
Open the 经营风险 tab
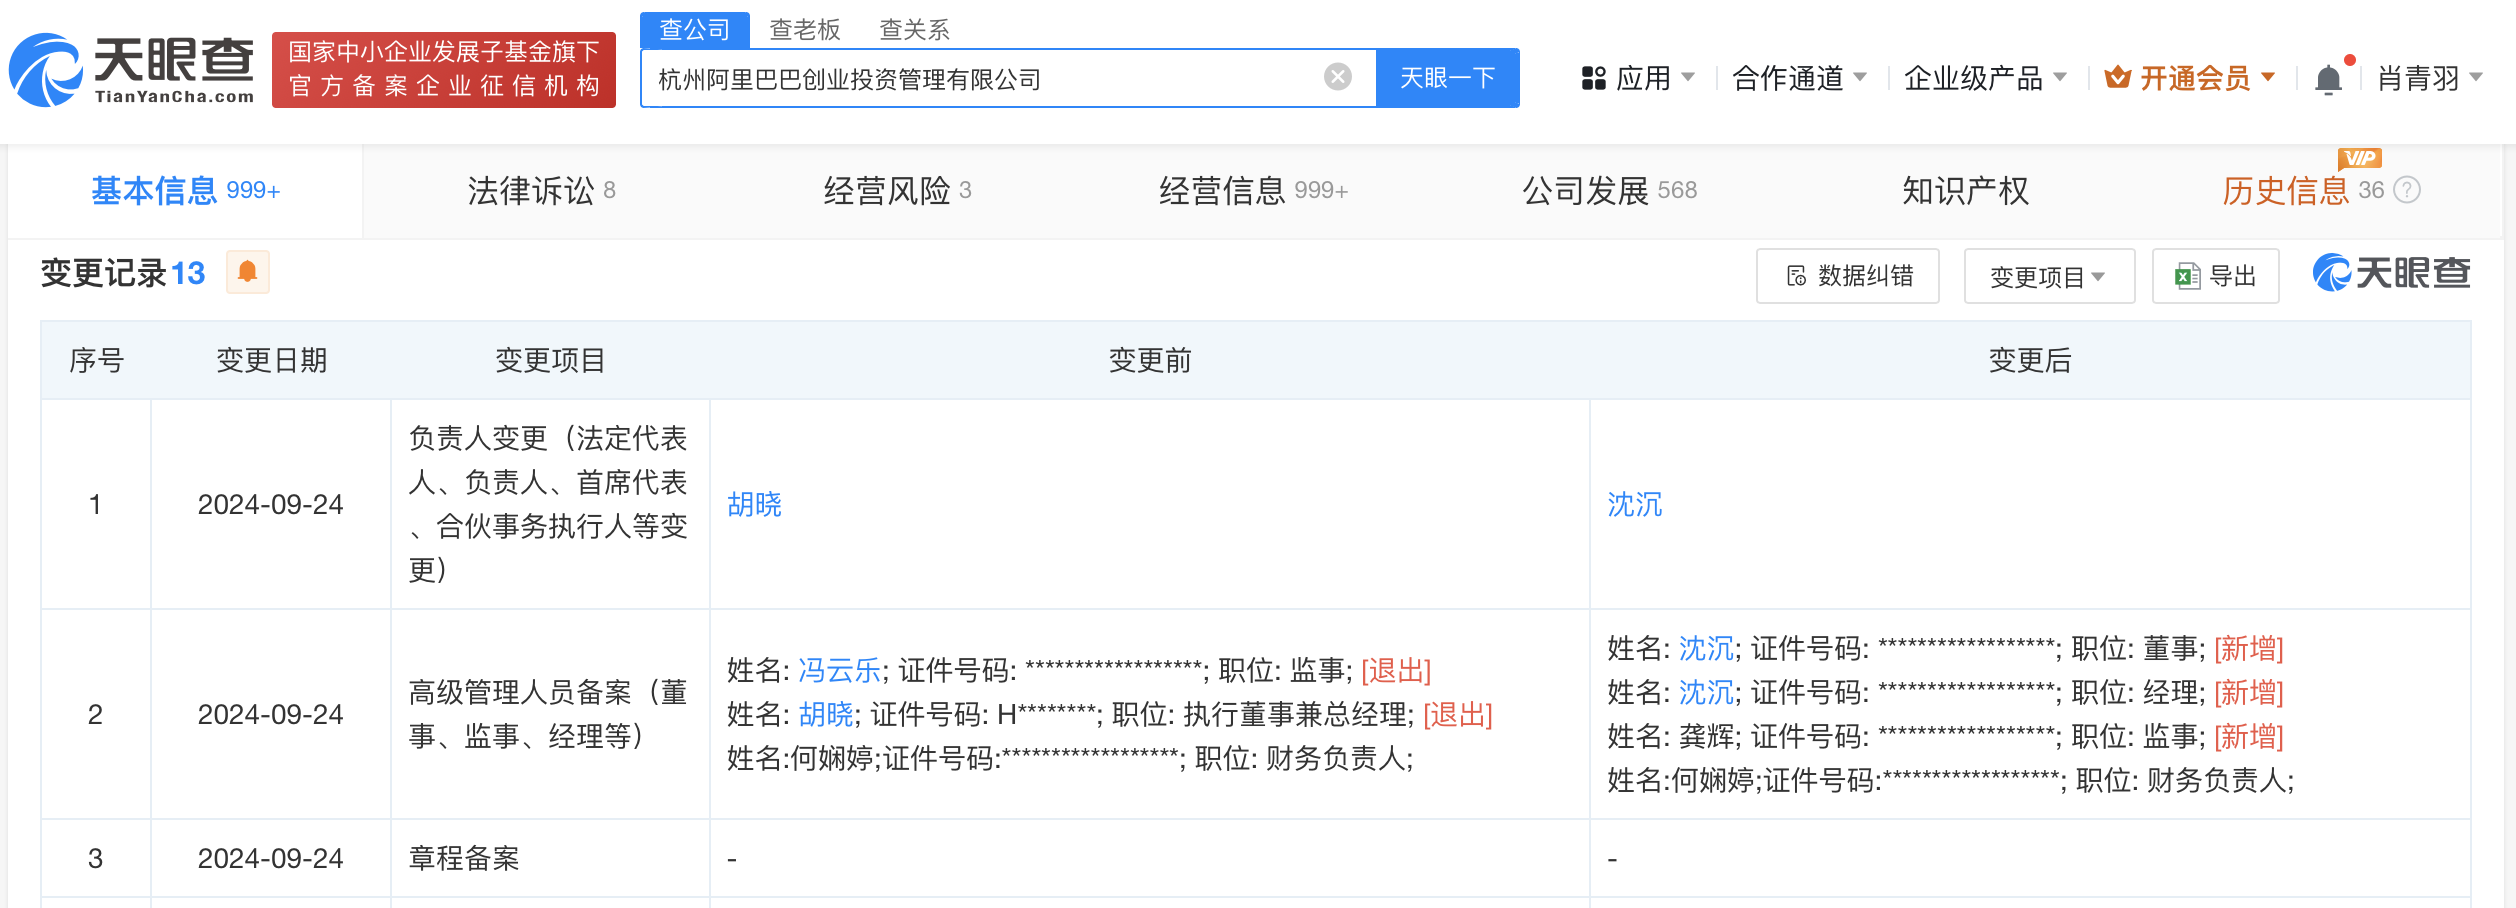coord(897,190)
